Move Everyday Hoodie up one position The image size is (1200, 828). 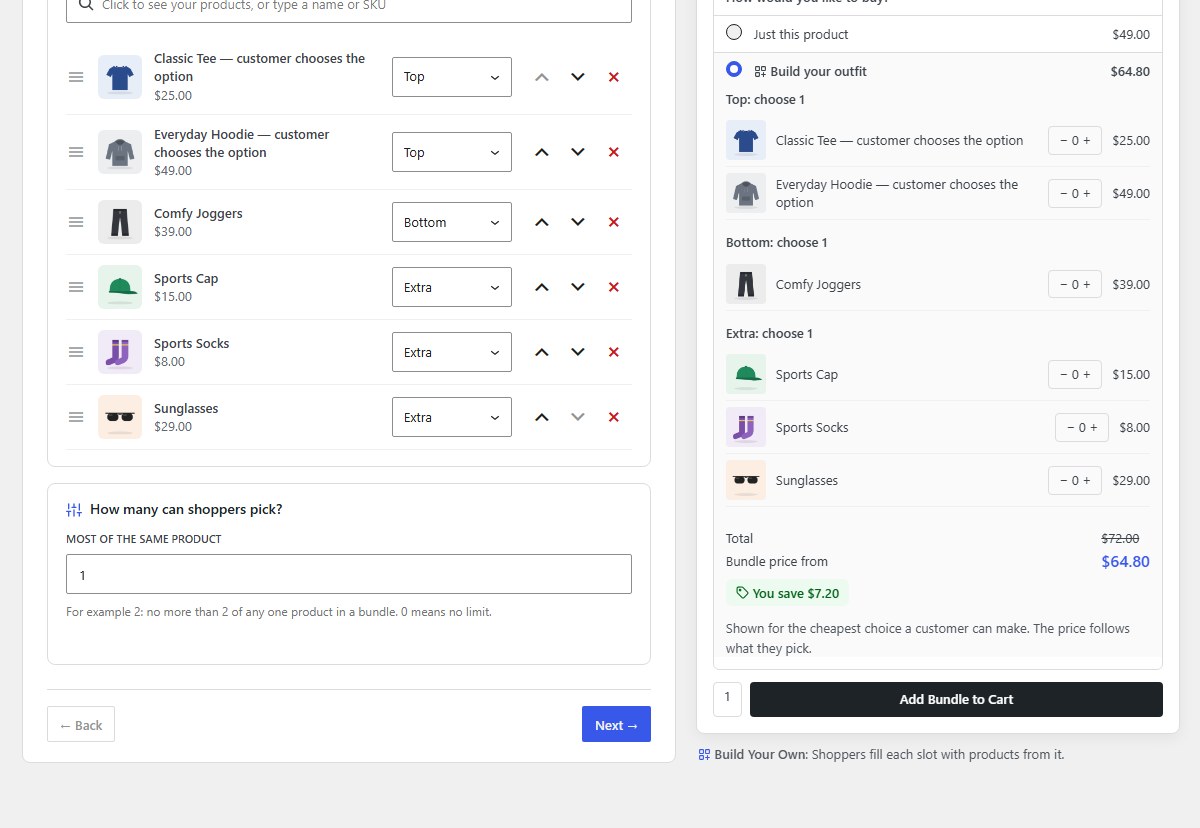tap(542, 152)
